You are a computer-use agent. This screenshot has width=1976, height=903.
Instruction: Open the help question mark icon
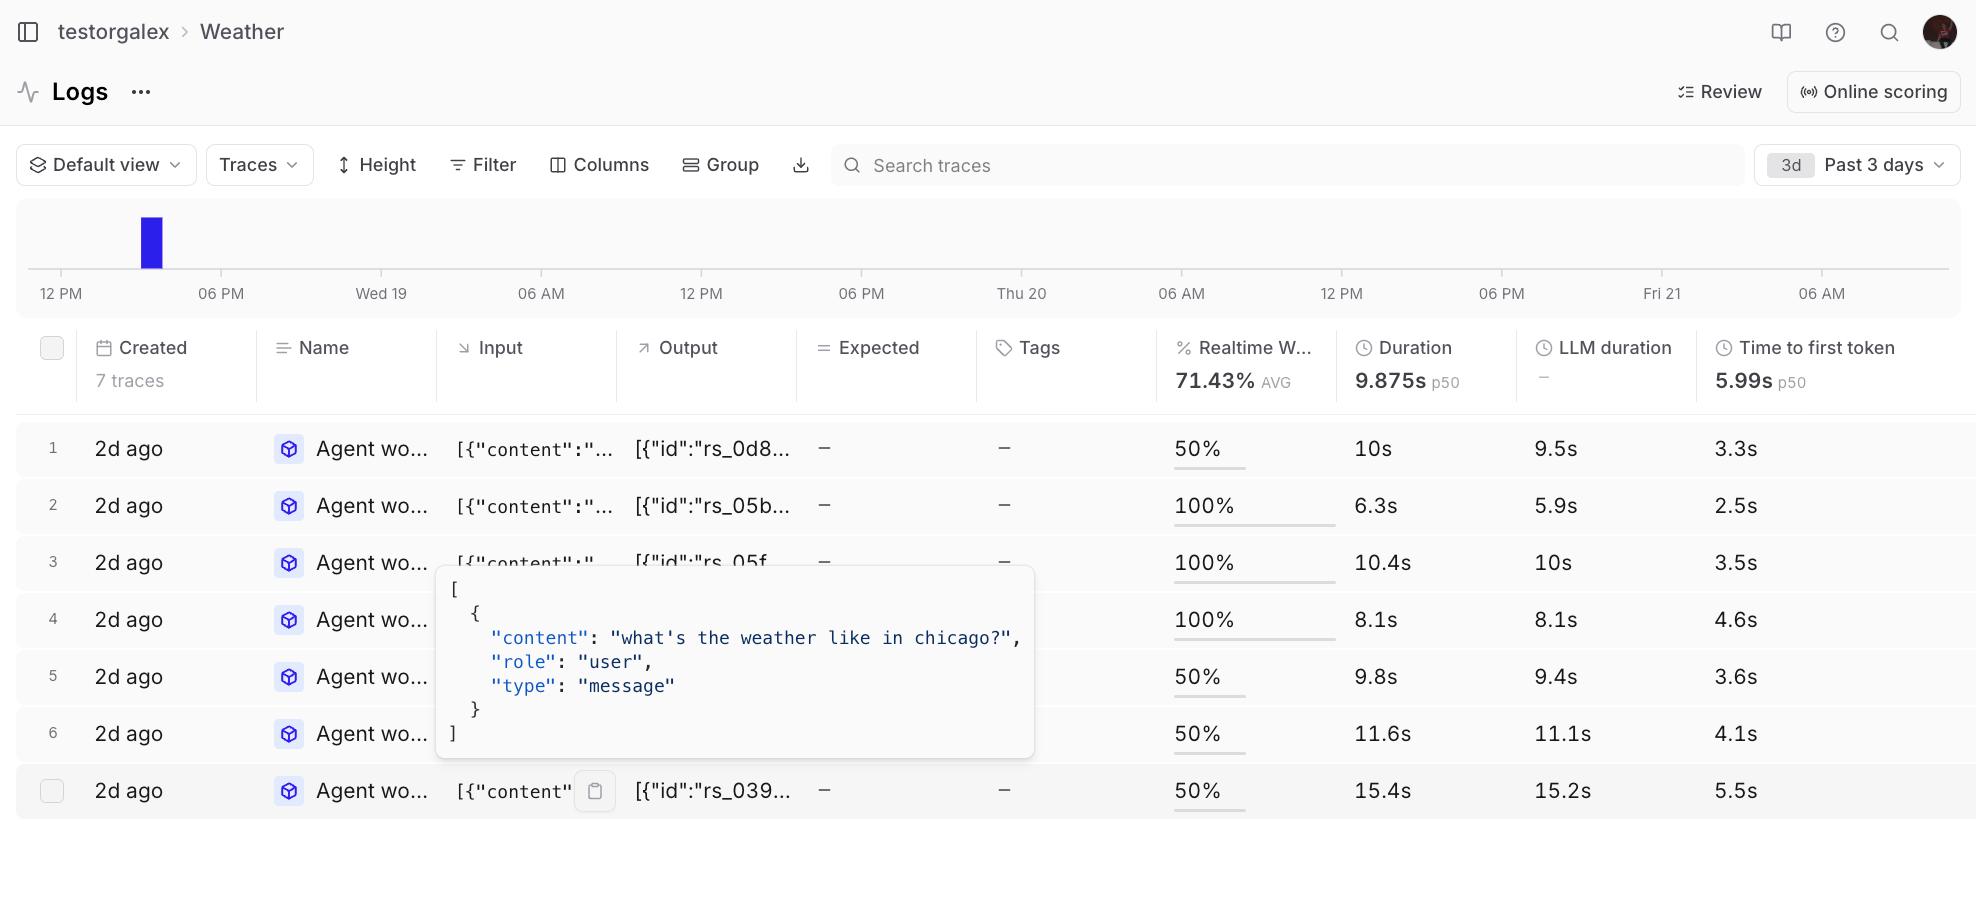1835,32
